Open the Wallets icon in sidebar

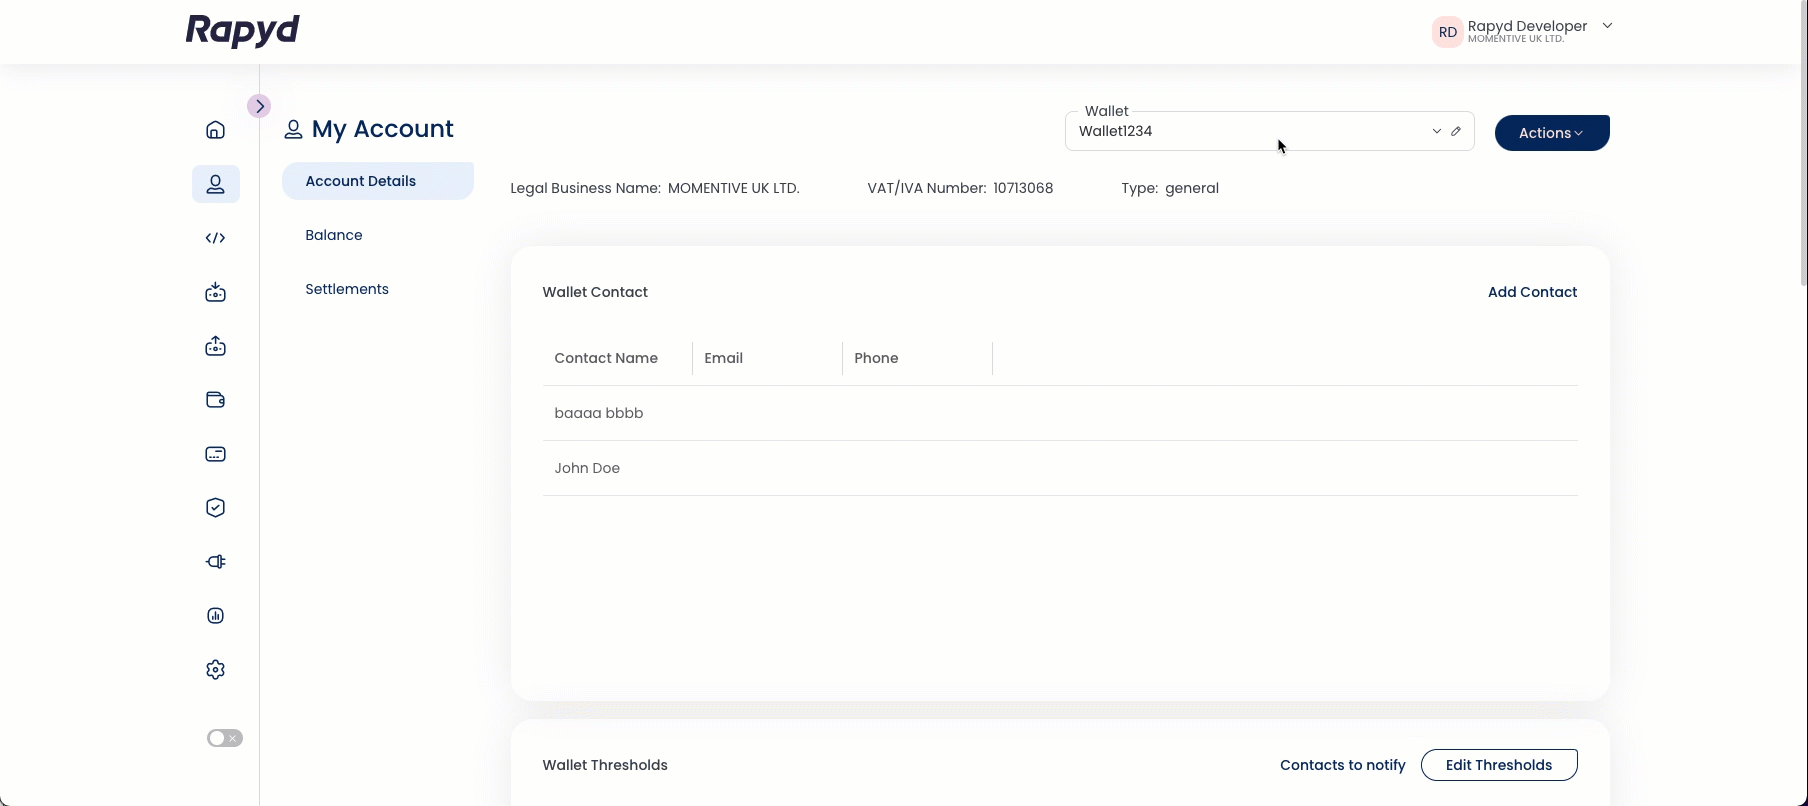[x=215, y=400]
